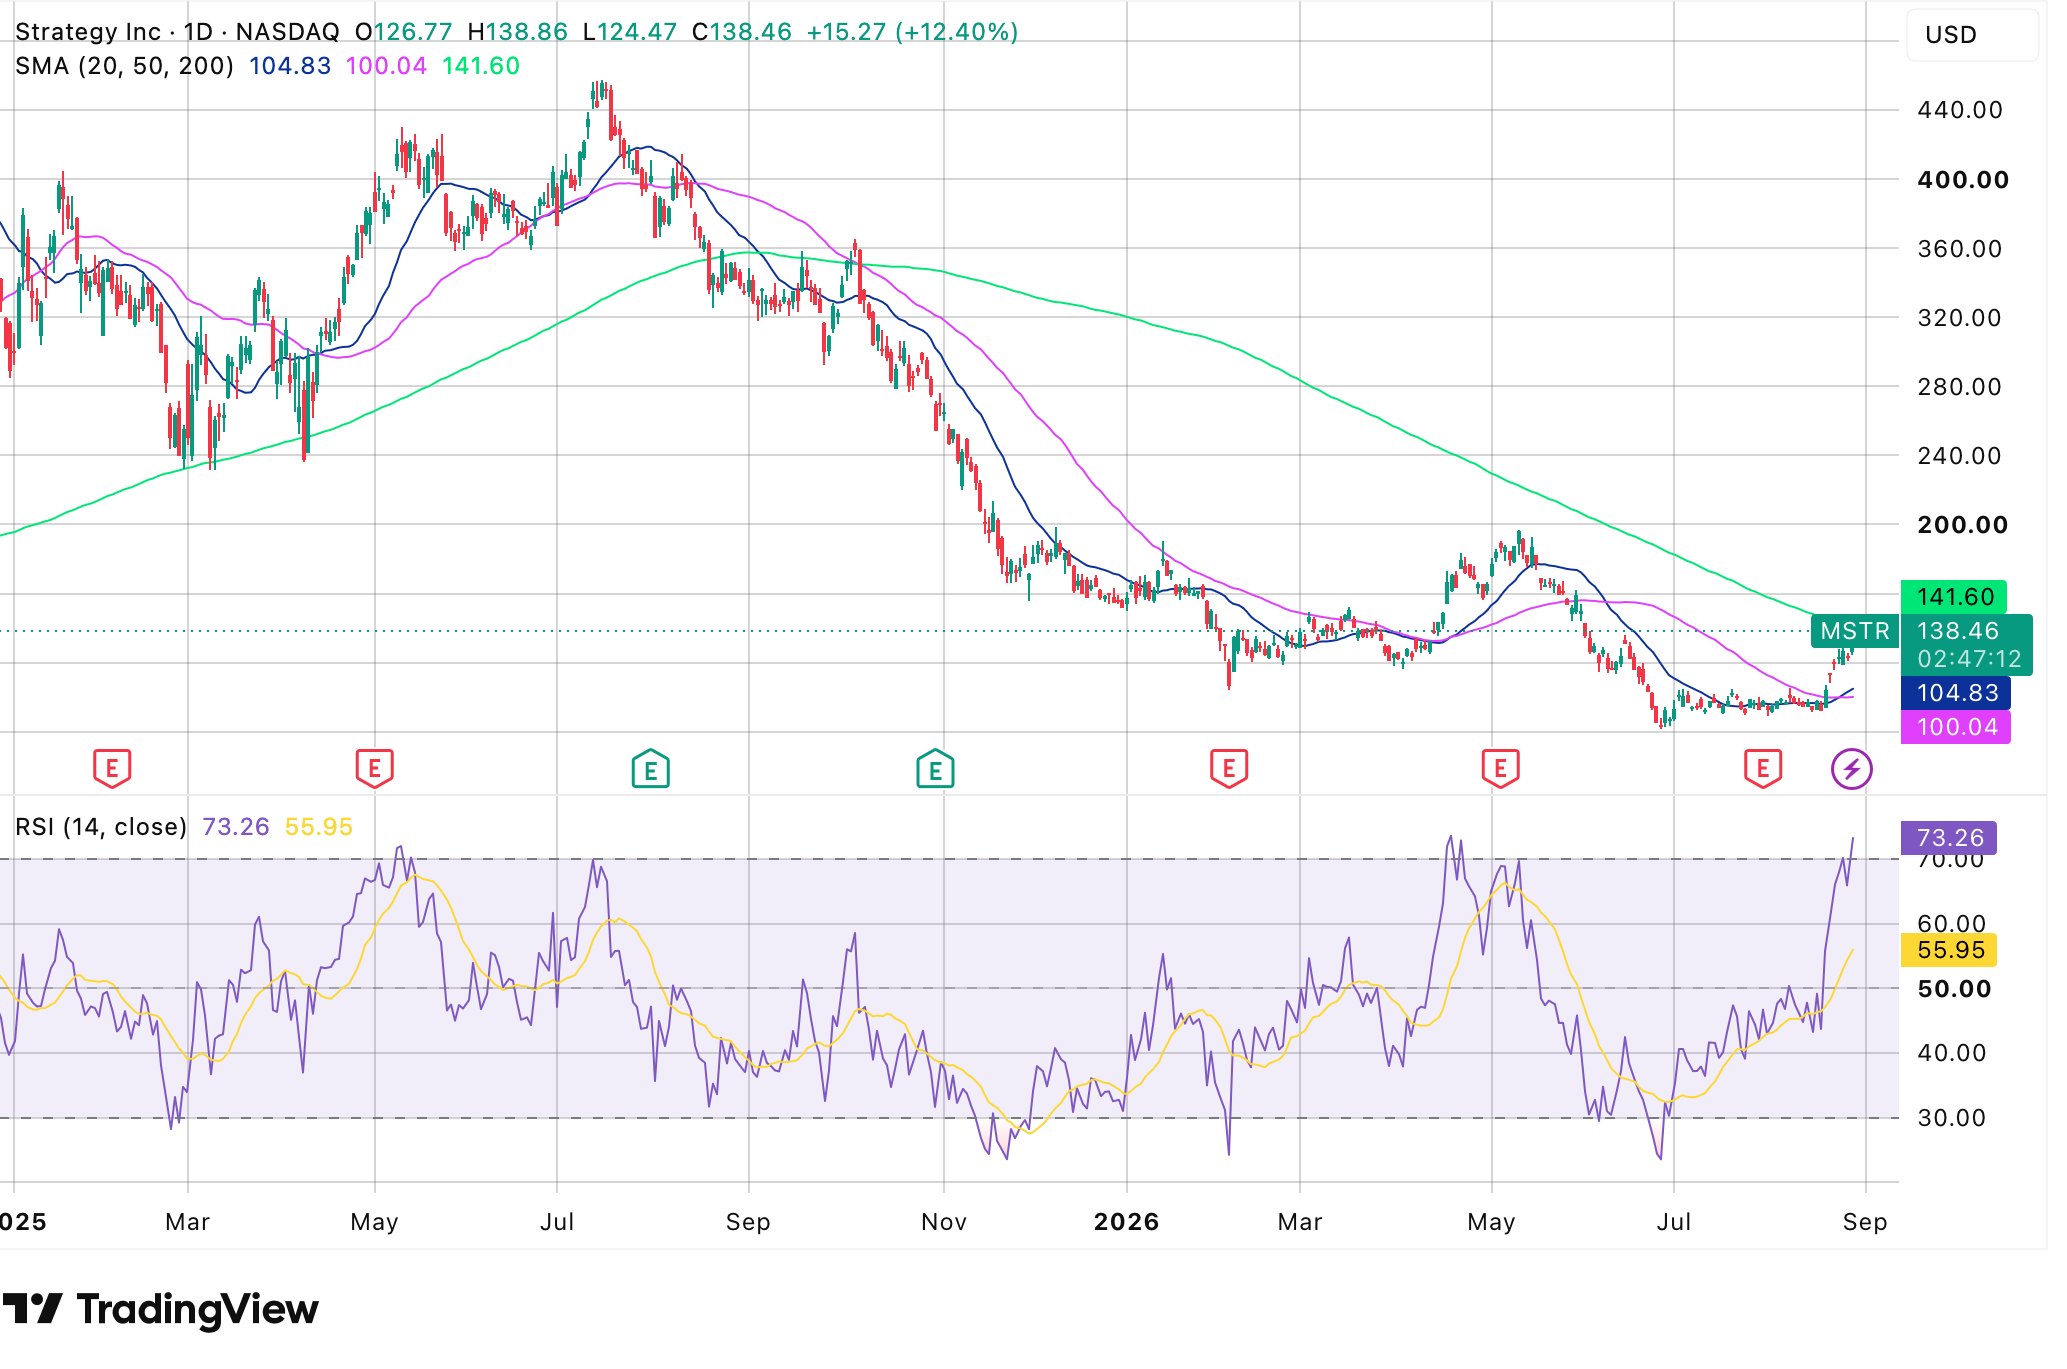
Task: Show the red earnings marker at May 2026
Action: [x=1500, y=769]
